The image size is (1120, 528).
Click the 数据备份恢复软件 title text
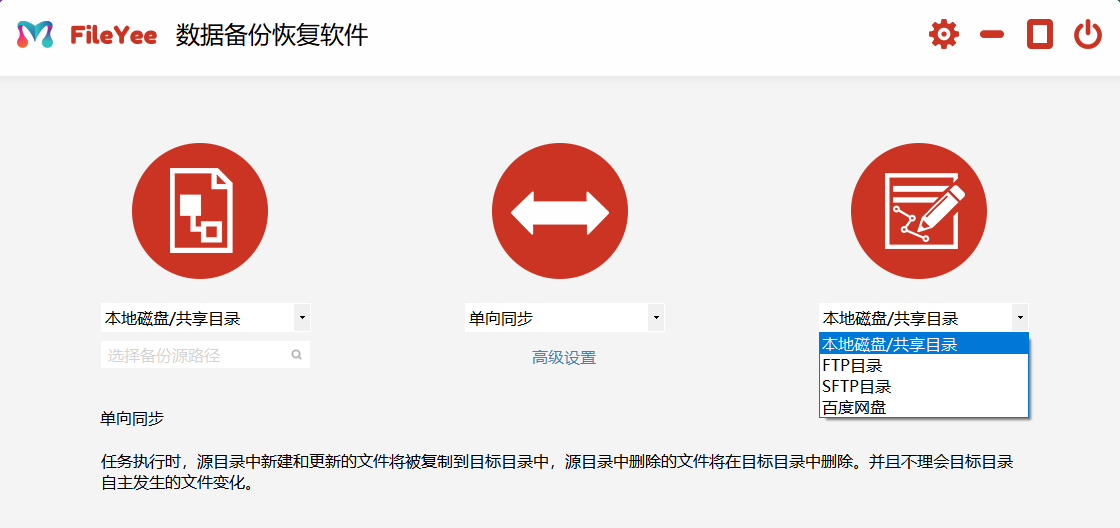(272, 35)
